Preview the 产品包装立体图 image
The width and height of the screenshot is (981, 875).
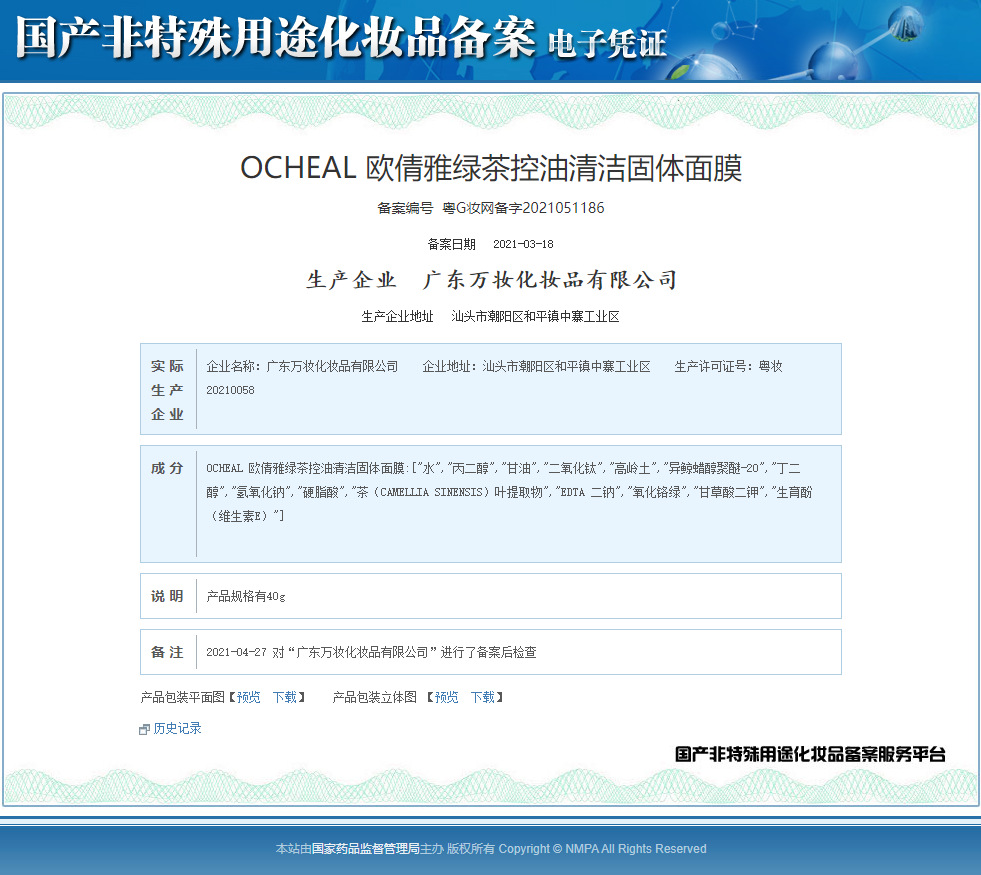click(x=446, y=697)
